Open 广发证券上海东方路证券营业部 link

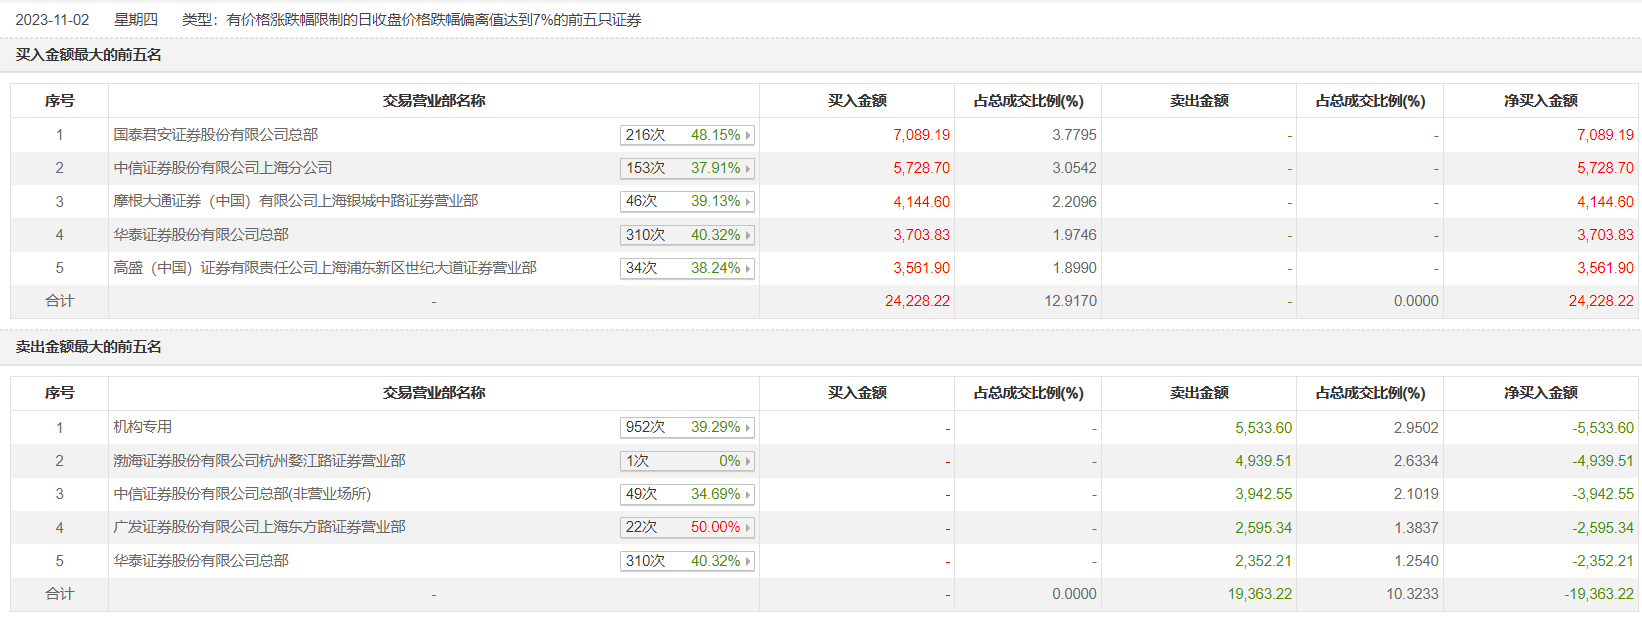pyautogui.click(x=260, y=527)
